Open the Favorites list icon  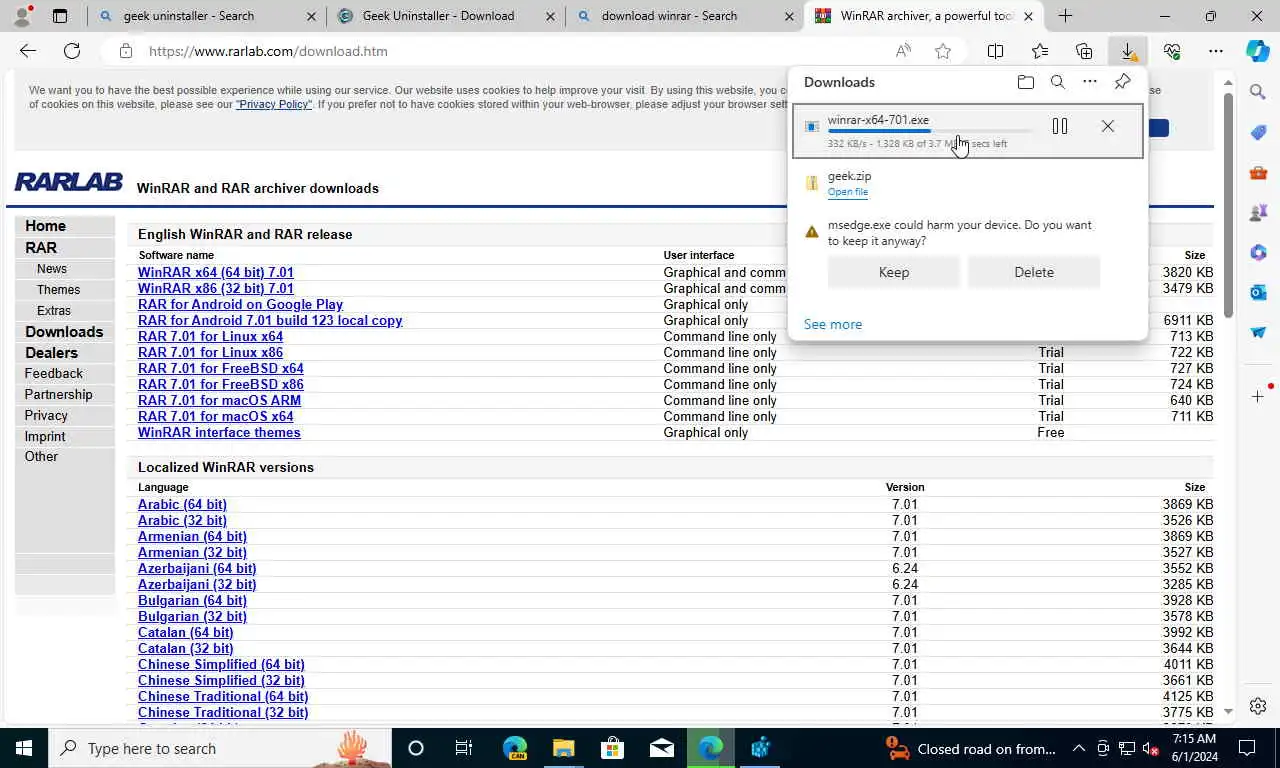tap(1040, 51)
